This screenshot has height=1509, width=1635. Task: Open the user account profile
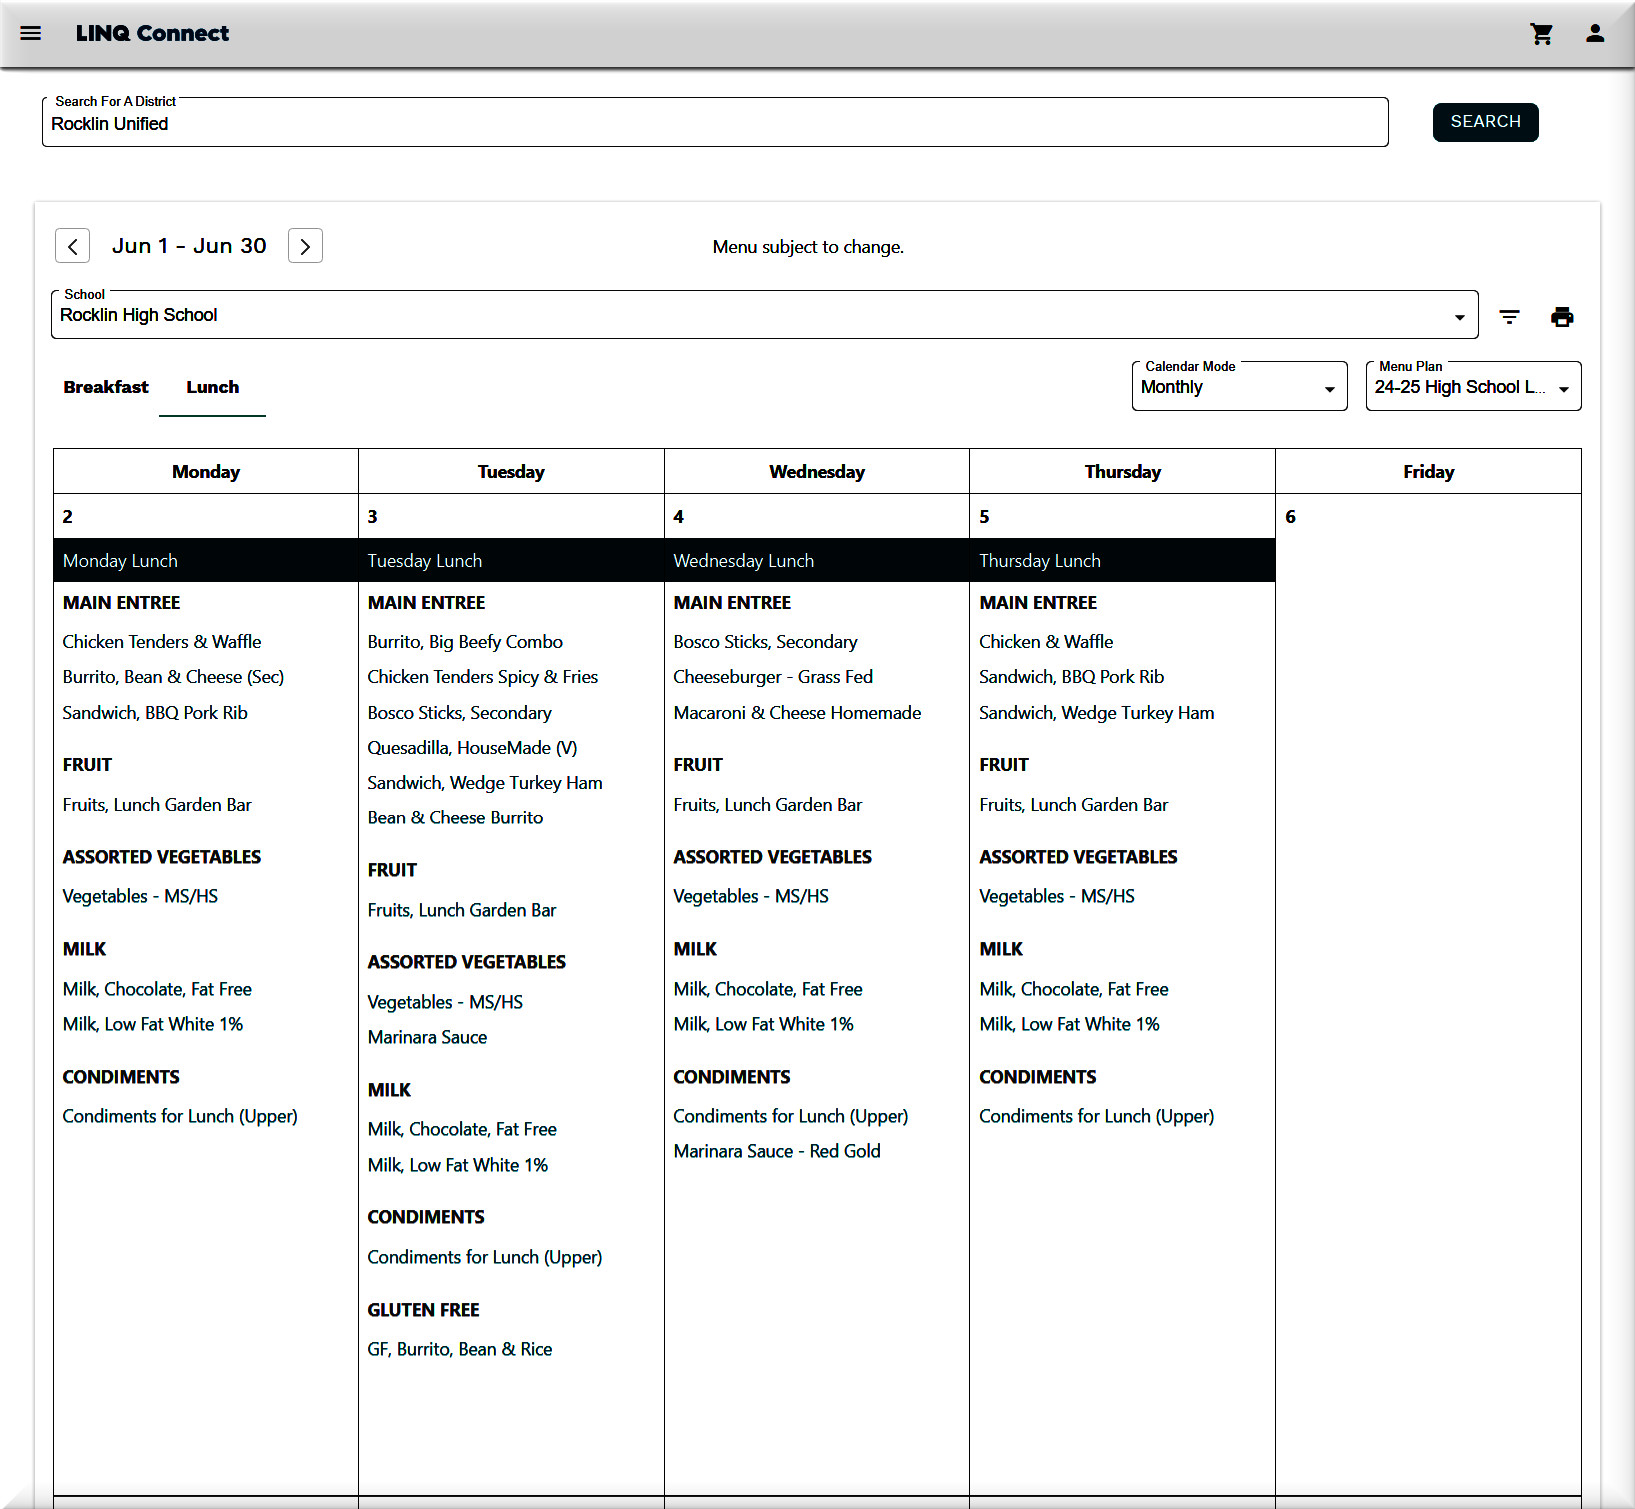[x=1594, y=34]
